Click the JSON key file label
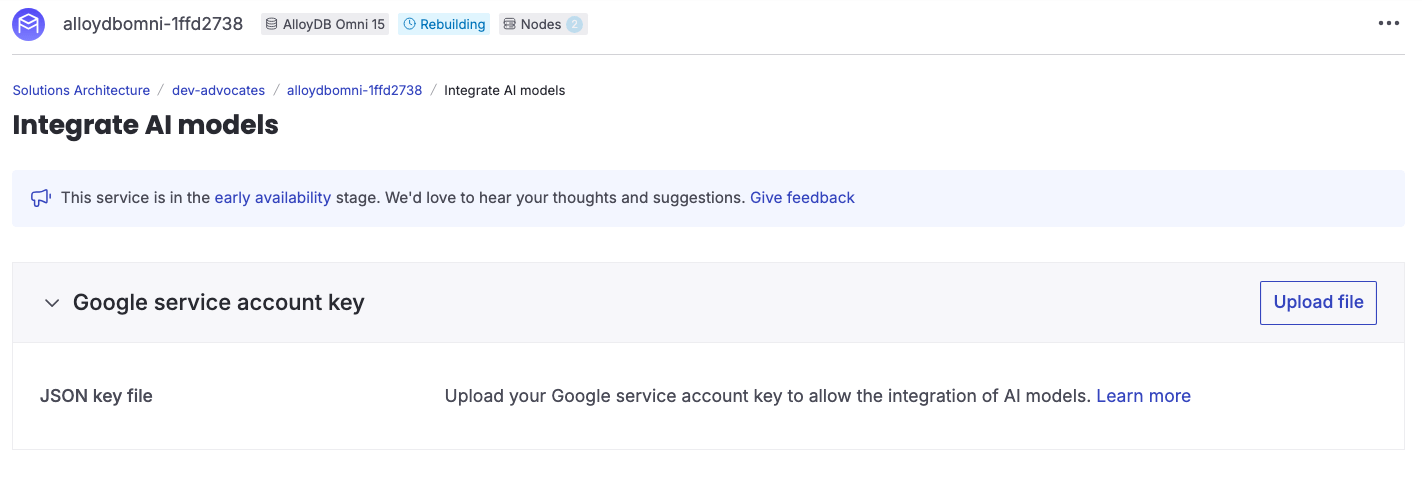Viewport: 1422px width, 477px height. (96, 396)
